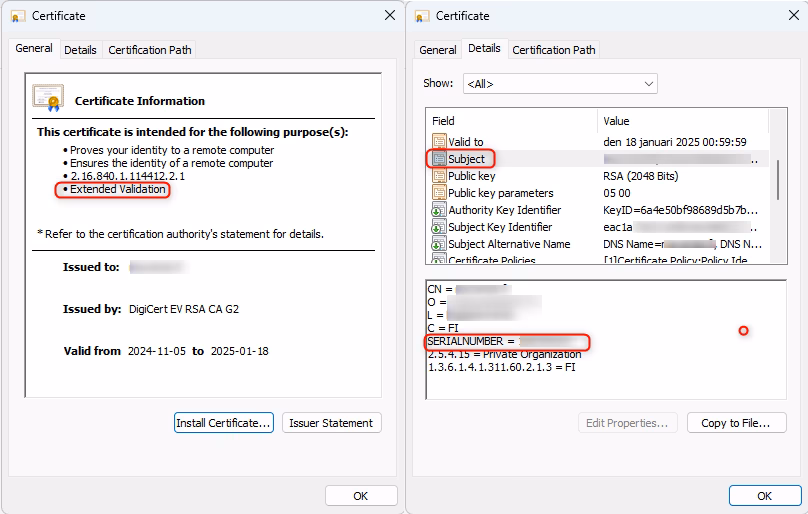
Task: Switch to General tab in right dialog
Action: pyautogui.click(x=437, y=49)
